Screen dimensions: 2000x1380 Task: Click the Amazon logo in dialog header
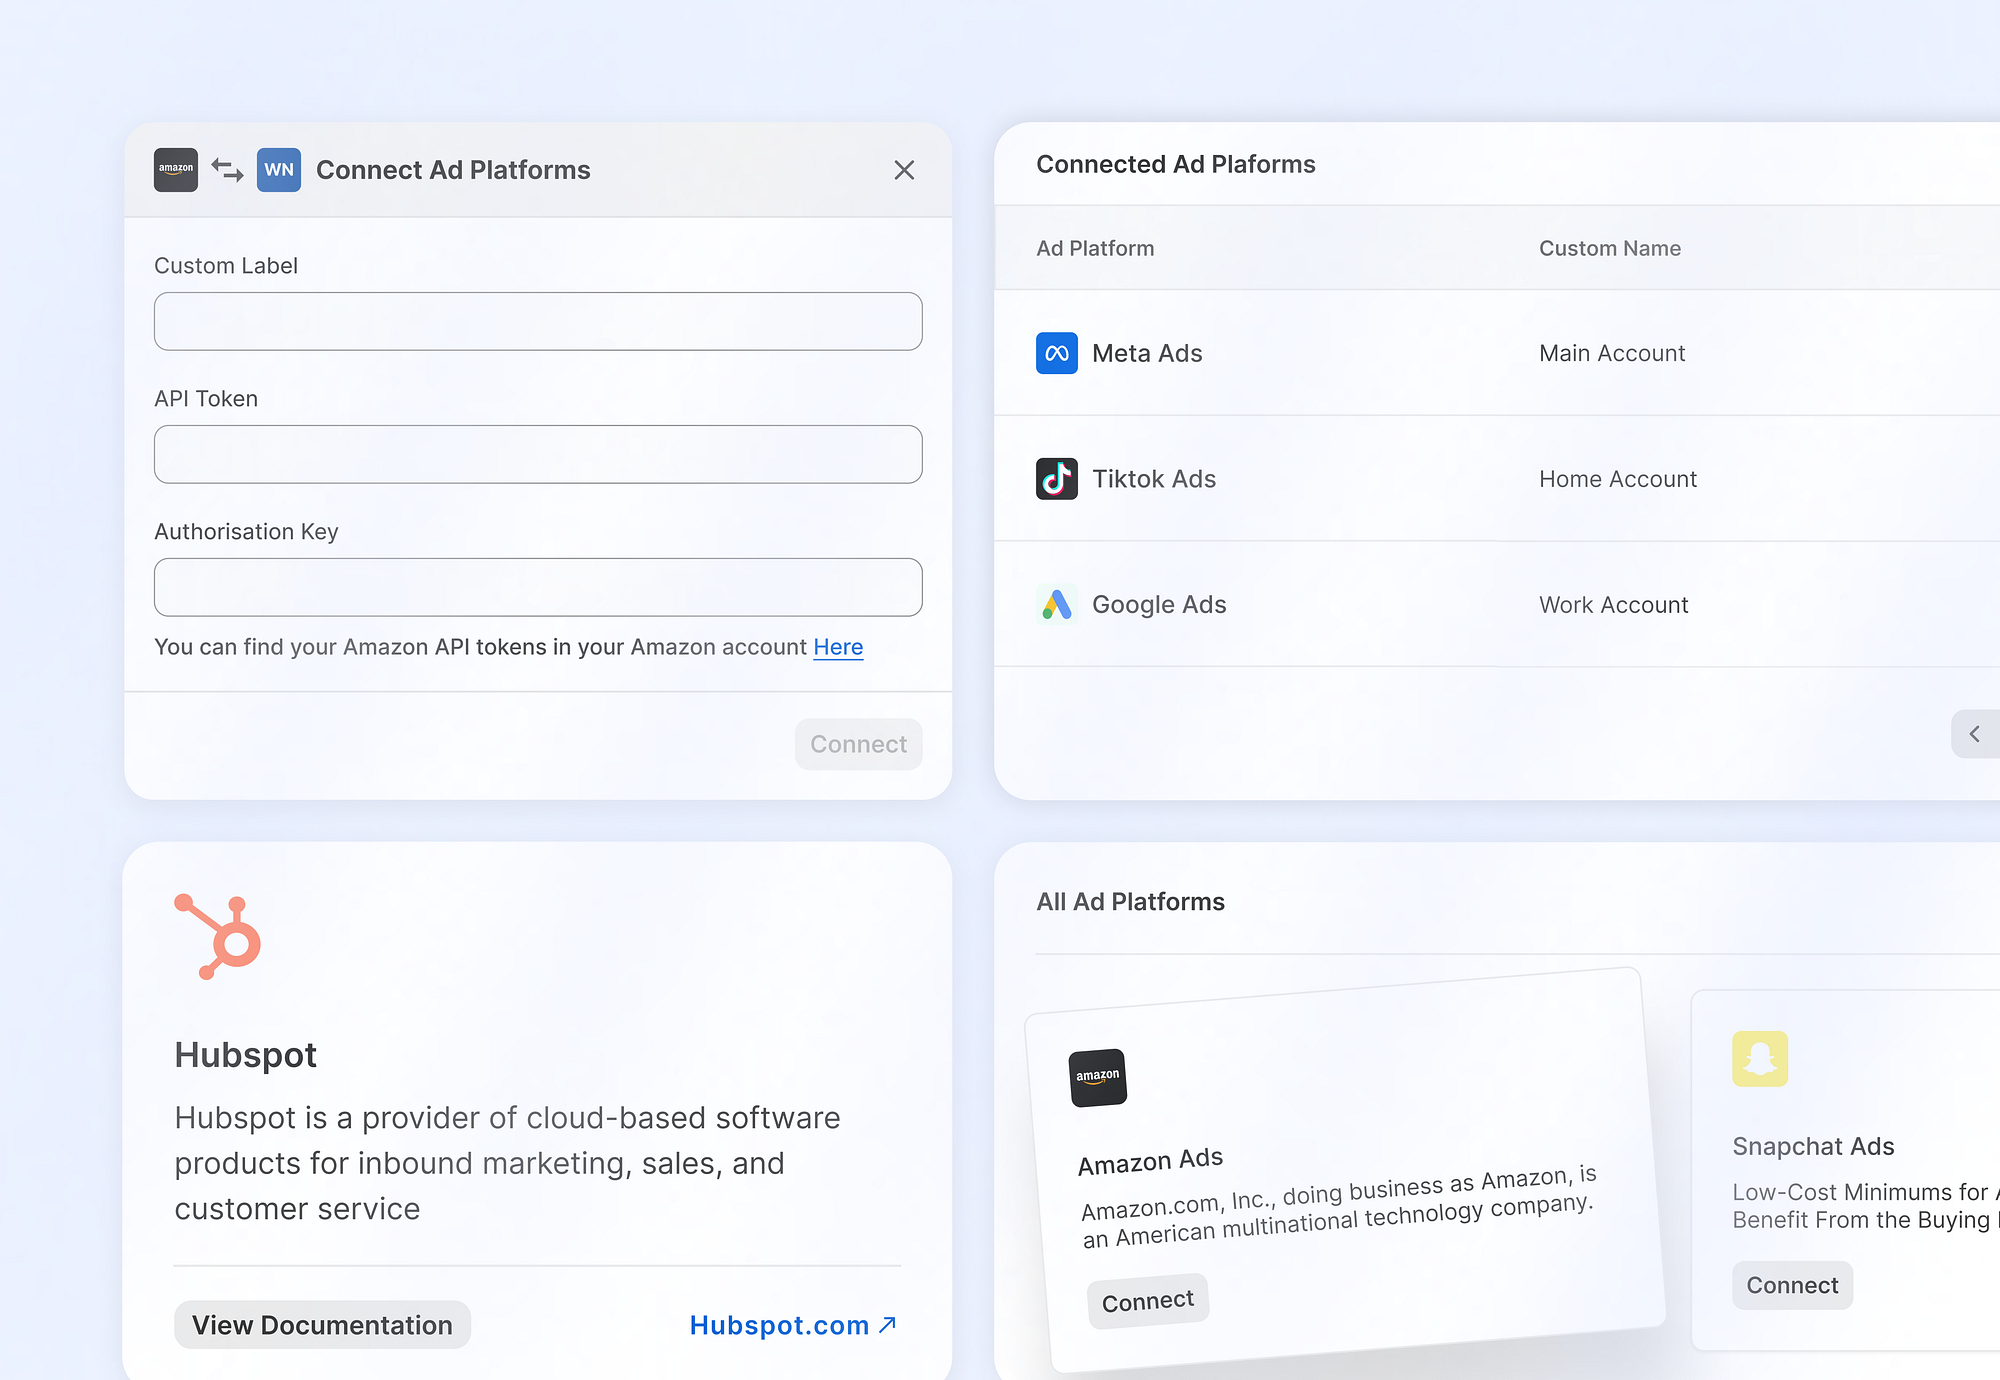pyautogui.click(x=176, y=170)
